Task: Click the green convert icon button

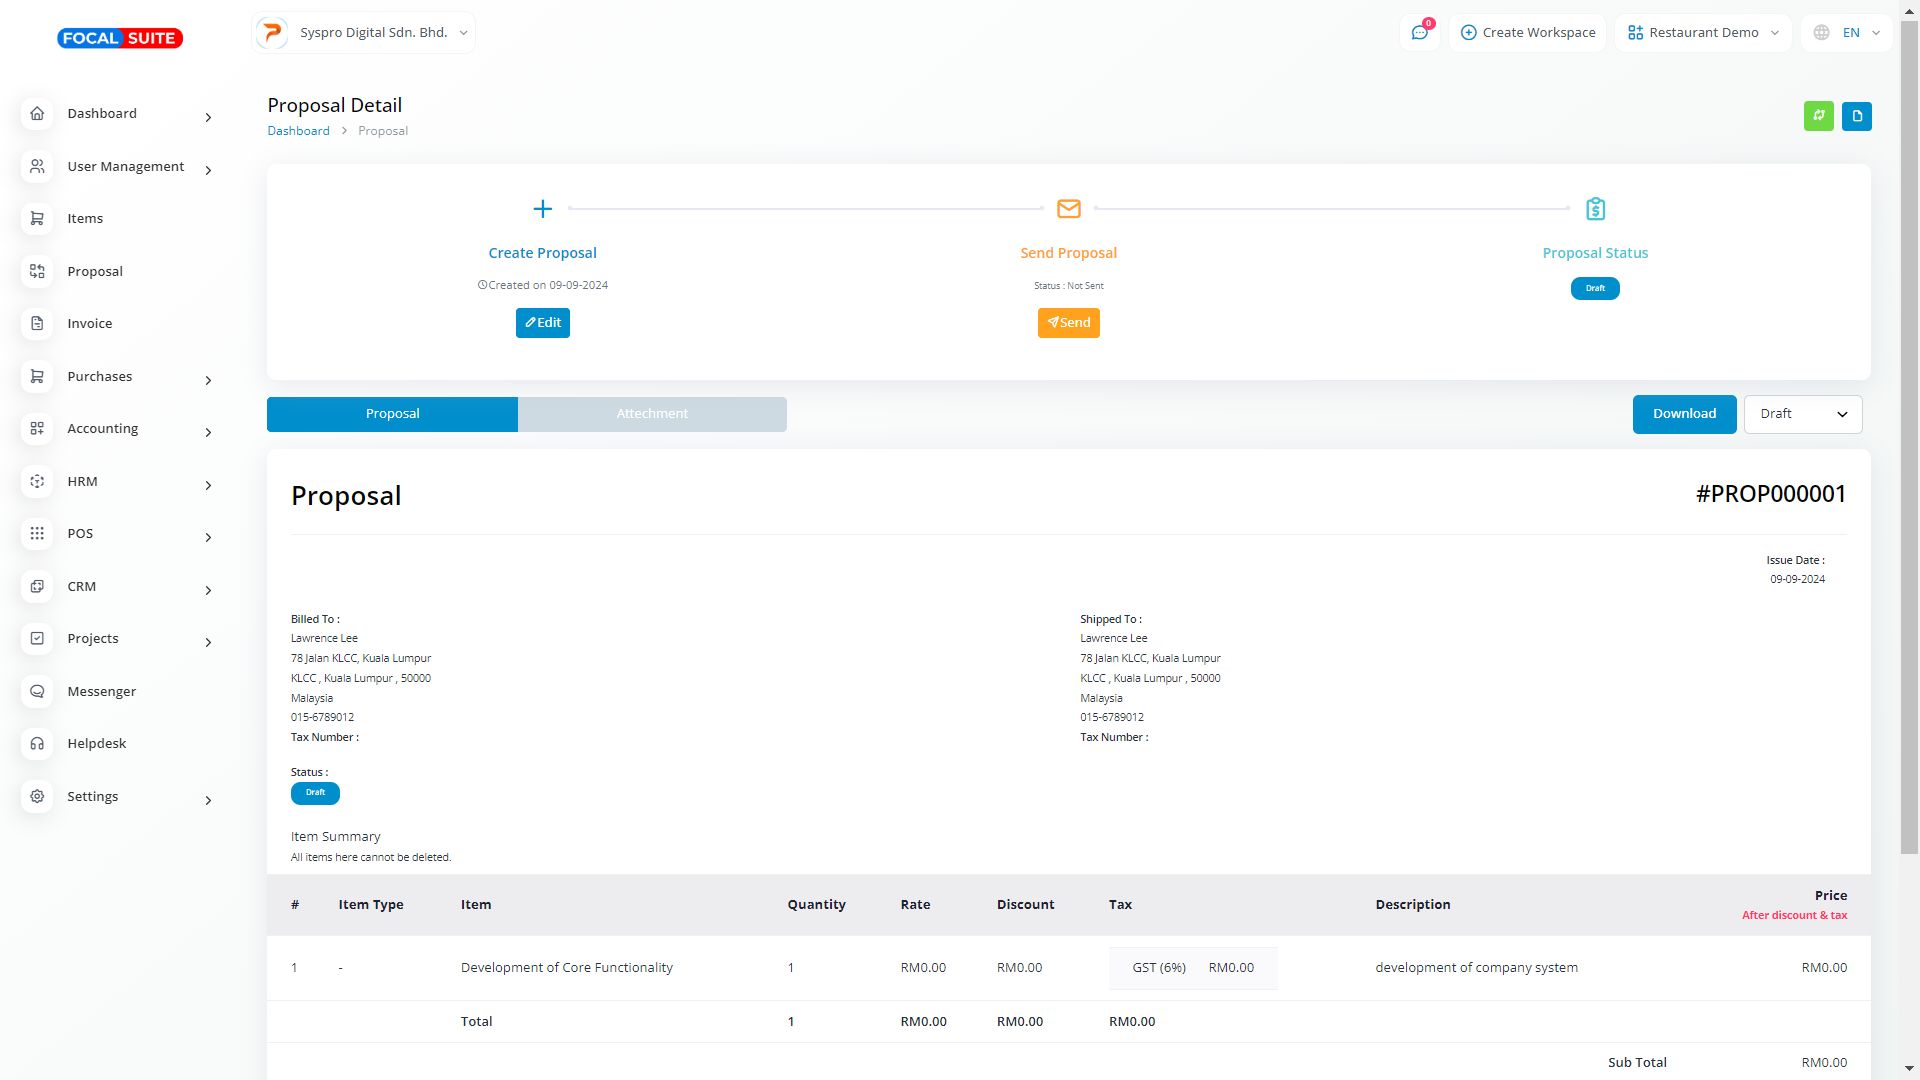Action: (x=1818, y=116)
